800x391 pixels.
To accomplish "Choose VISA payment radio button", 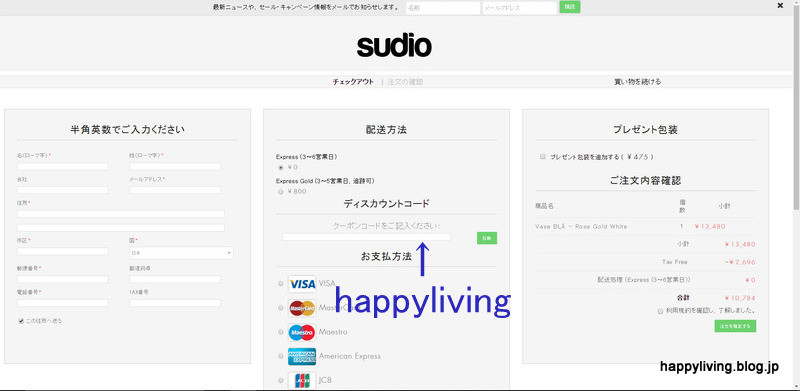I will [x=281, y=284].
